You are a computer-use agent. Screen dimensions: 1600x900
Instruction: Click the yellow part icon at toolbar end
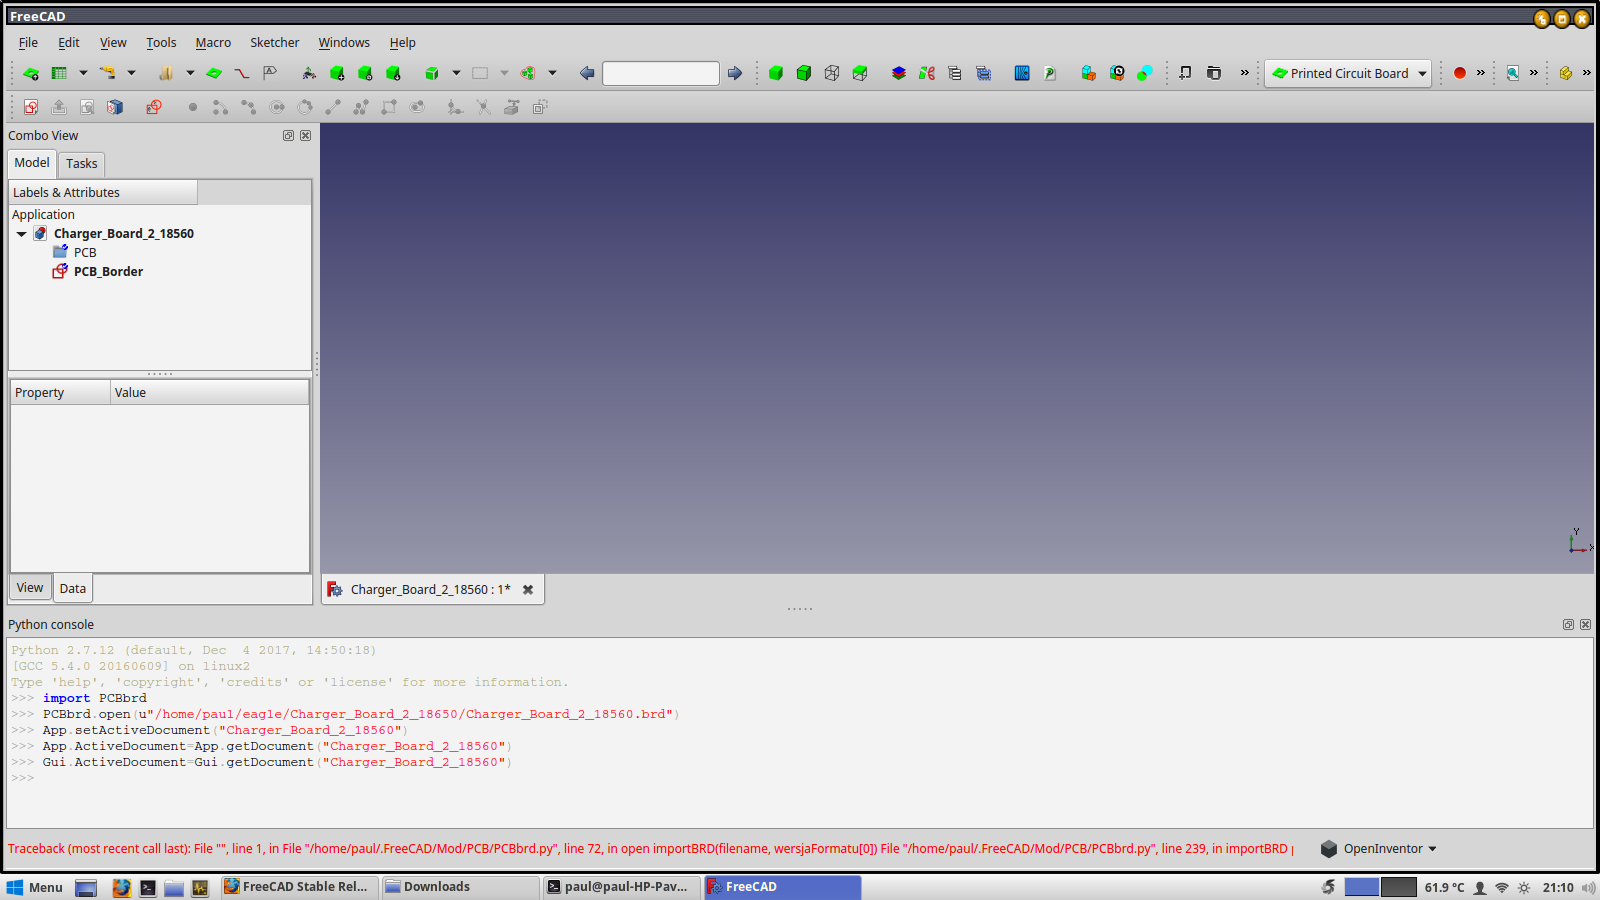(x=1566, y=73)
